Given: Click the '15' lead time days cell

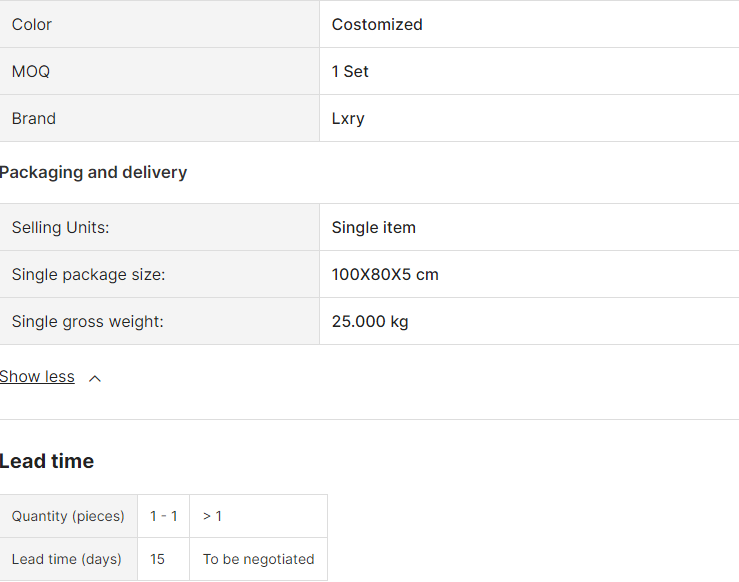Looking at the screenshot, I should pyautogui.click(x=158, y=559).
